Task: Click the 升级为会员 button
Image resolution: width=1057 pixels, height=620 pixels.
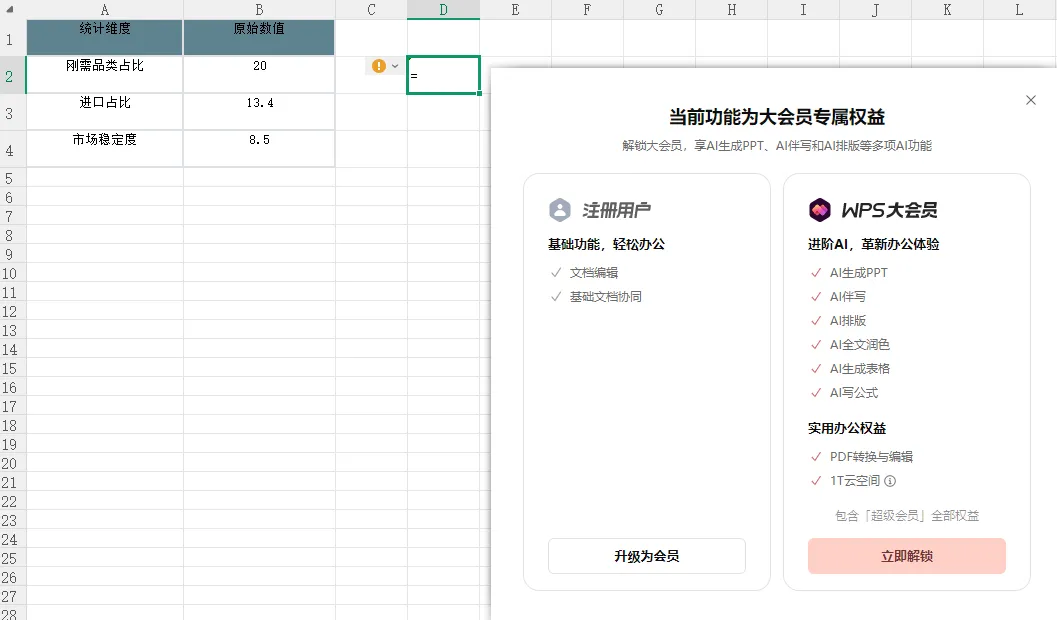Action: coord(646,556)
